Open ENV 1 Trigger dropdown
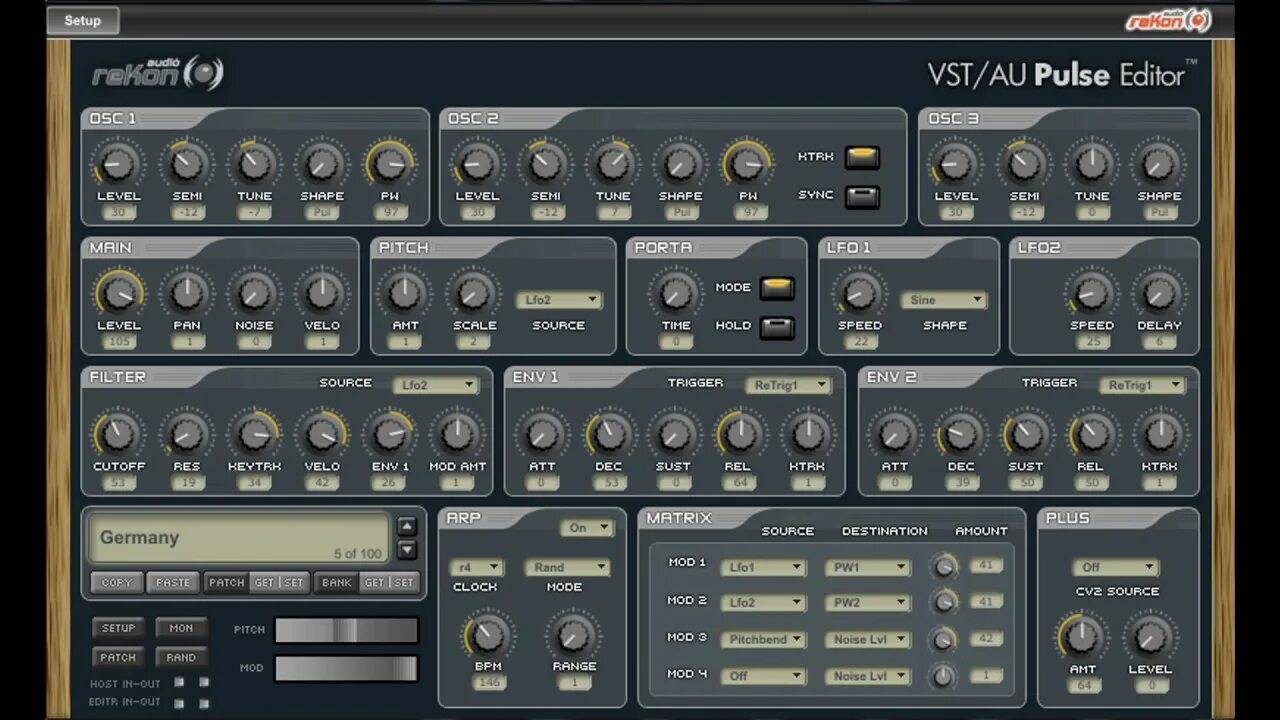 788,385
